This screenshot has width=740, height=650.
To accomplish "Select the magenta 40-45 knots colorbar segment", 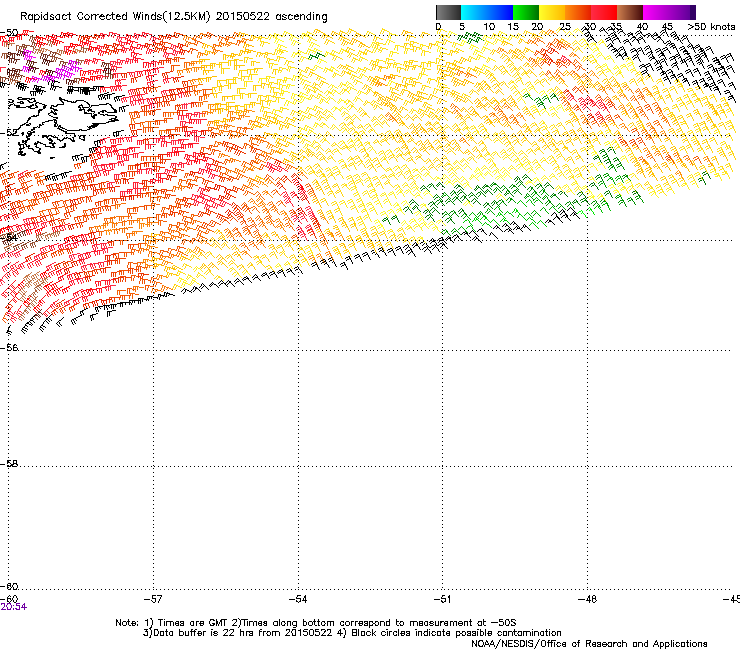I will [x=656, y=12].
